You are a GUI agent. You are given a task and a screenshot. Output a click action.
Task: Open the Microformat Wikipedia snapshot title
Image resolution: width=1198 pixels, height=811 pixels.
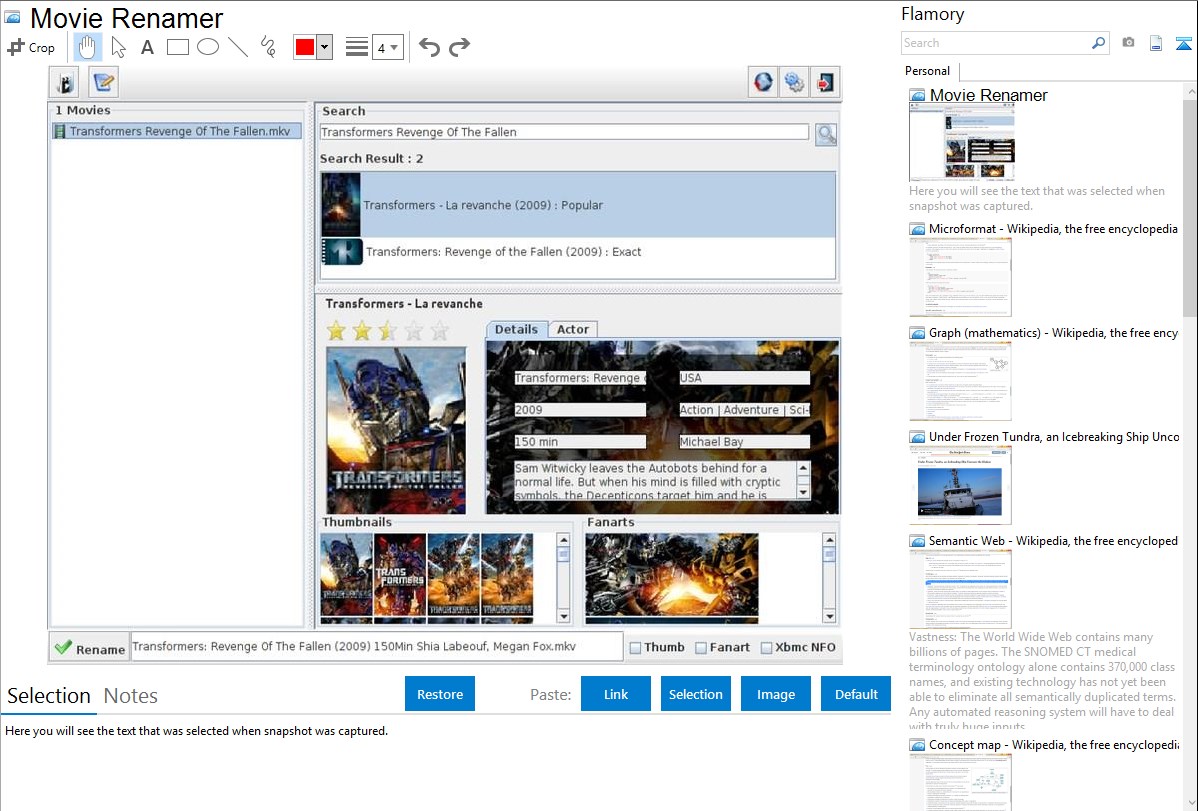pos(1053,229)
